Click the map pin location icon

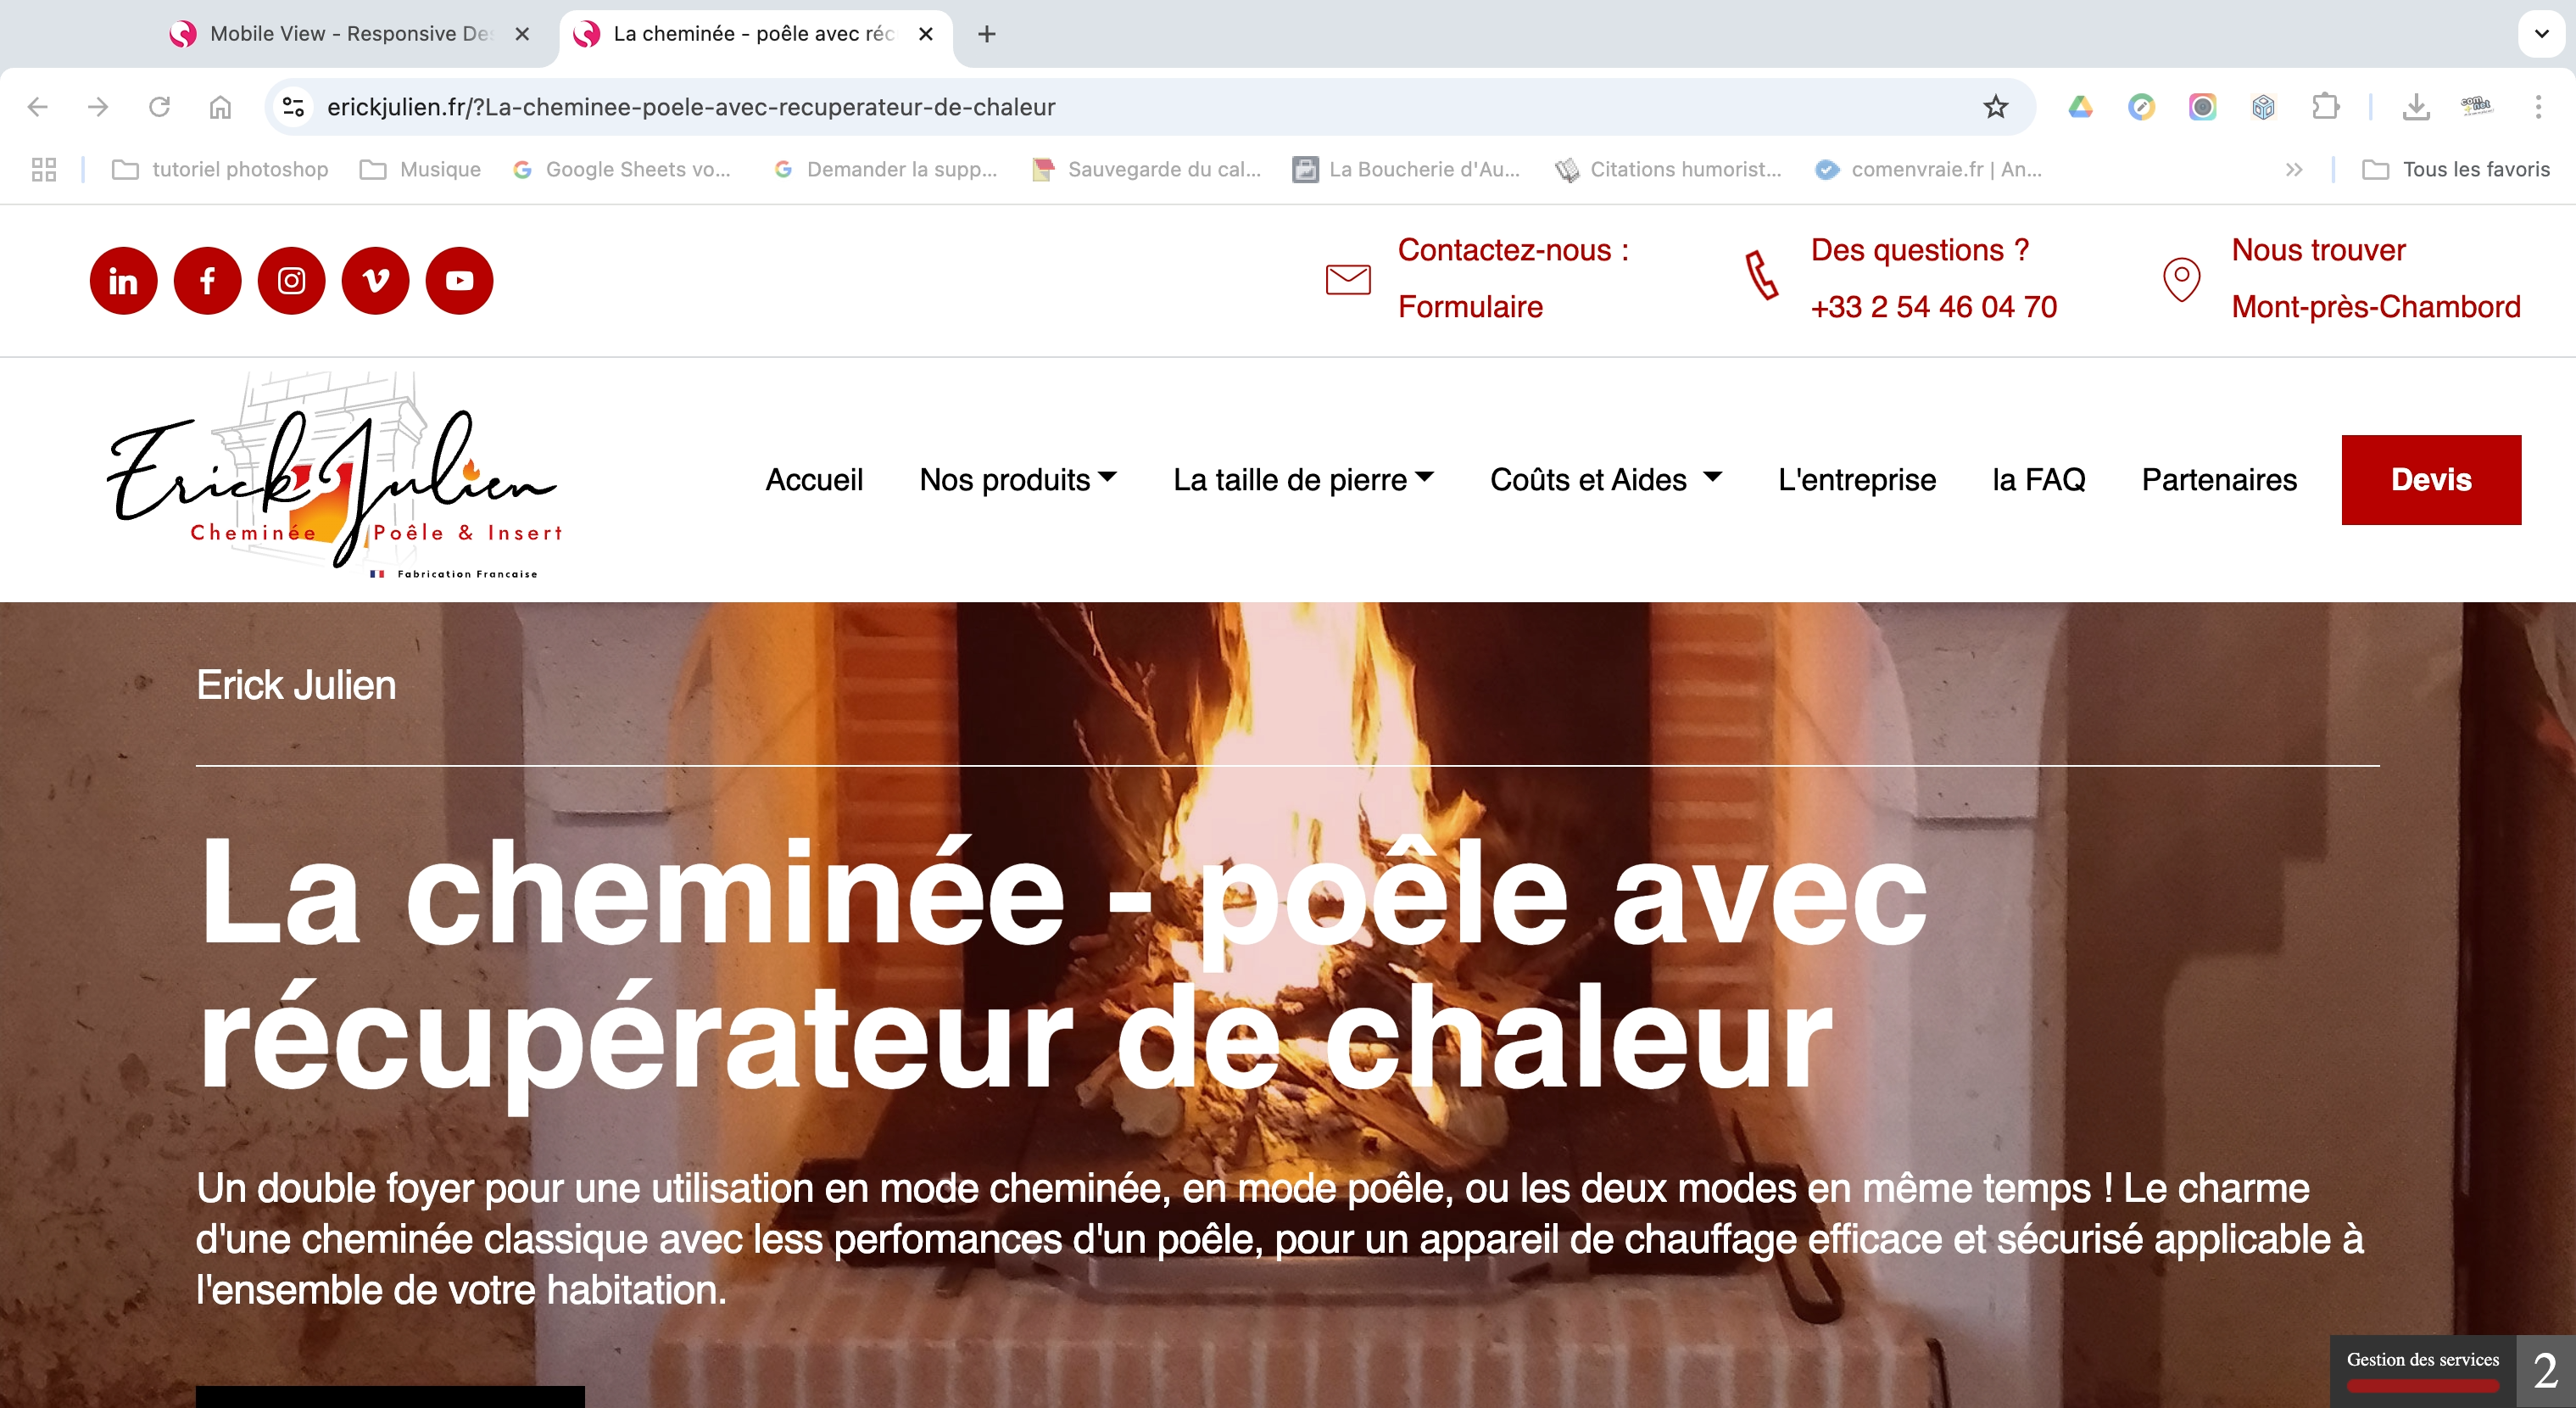click(2181, 279)
